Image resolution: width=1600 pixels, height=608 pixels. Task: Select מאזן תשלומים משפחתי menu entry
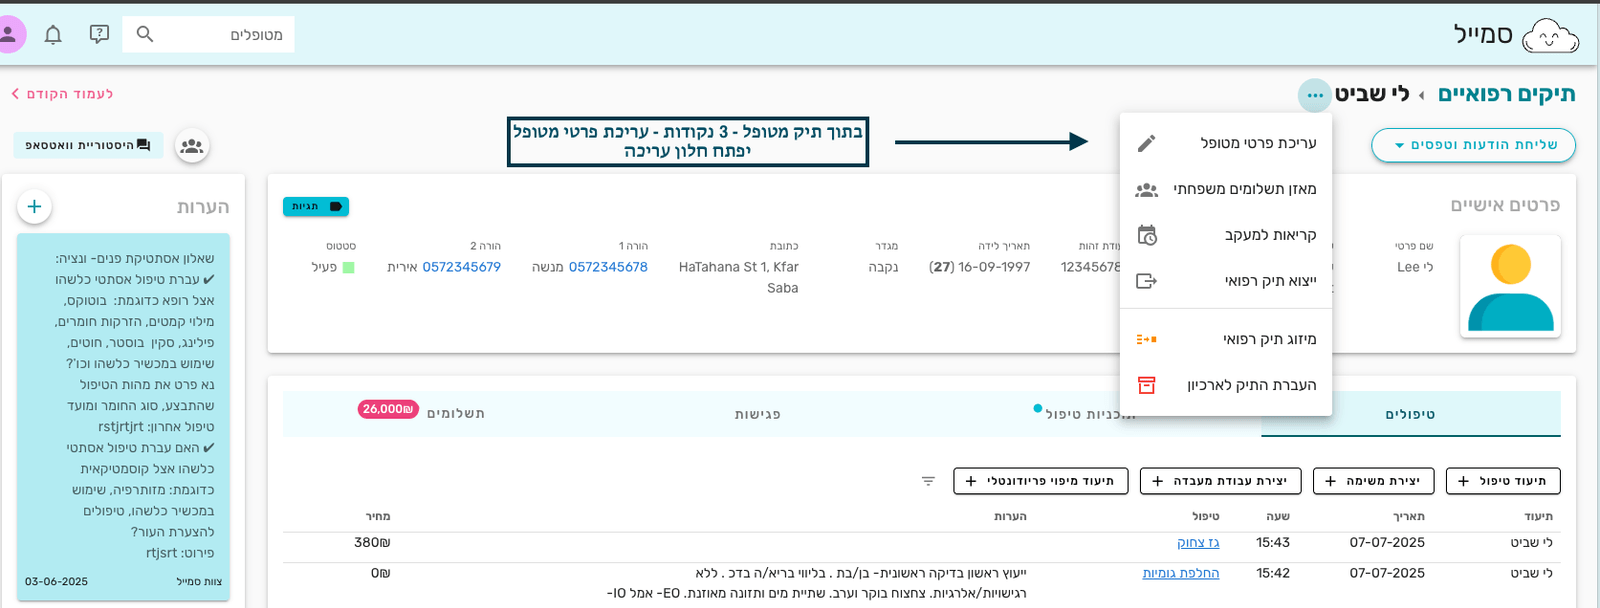[1226, 189]
